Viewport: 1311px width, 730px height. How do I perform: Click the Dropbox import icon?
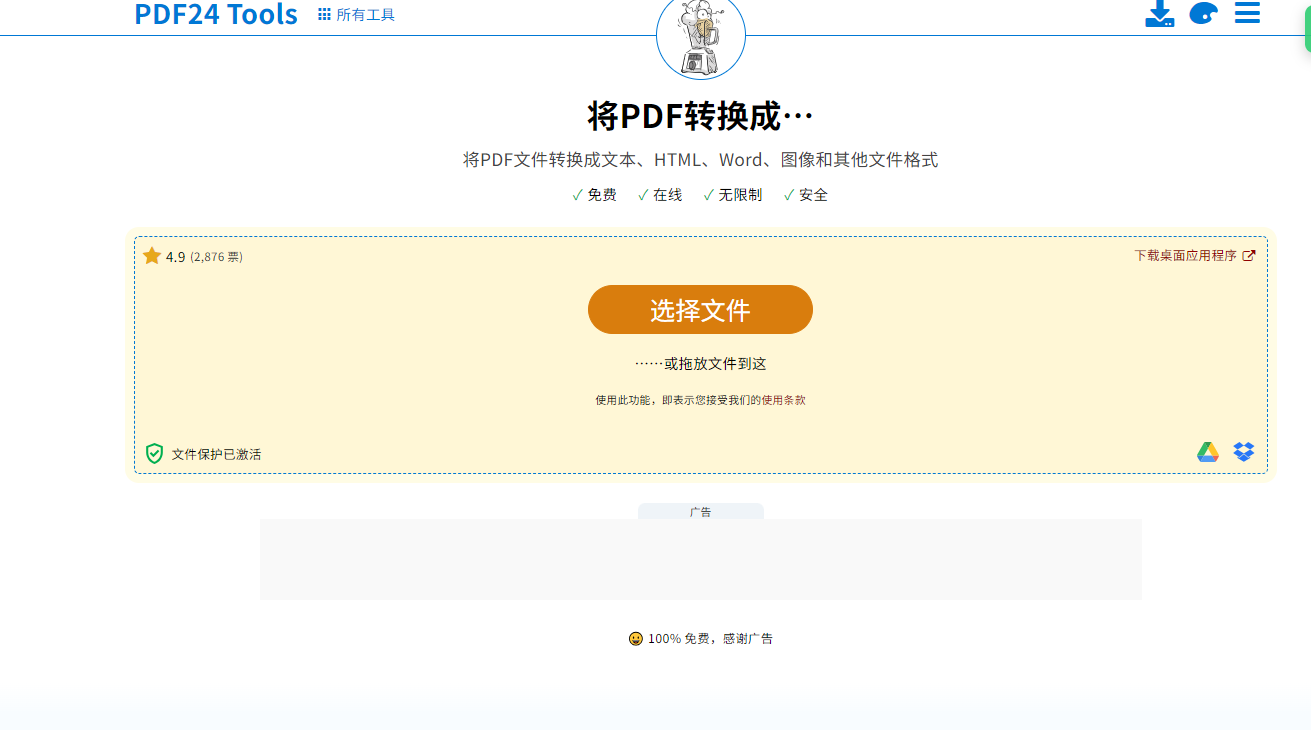coord(1243,452)
